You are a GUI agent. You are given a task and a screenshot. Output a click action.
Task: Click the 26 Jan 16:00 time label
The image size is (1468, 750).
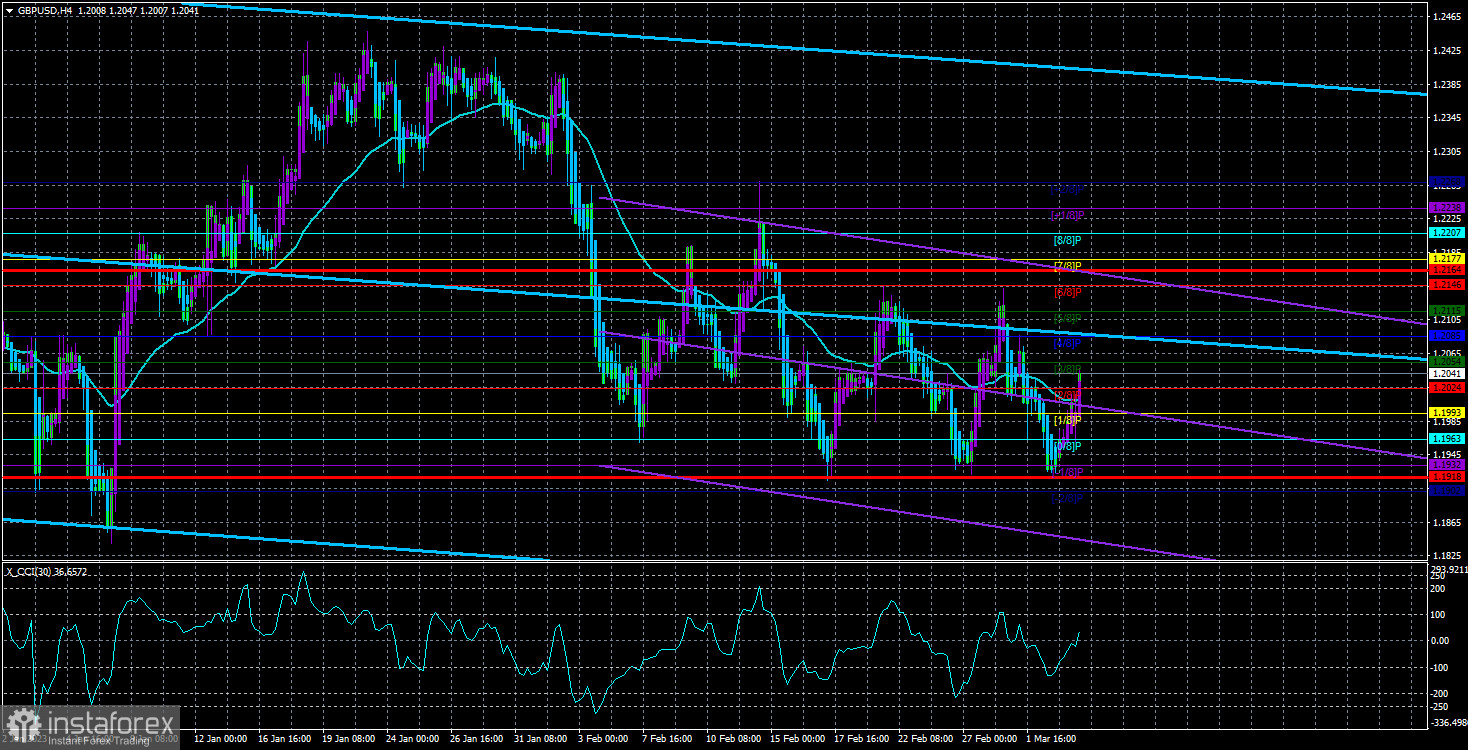tap(478, 739)
